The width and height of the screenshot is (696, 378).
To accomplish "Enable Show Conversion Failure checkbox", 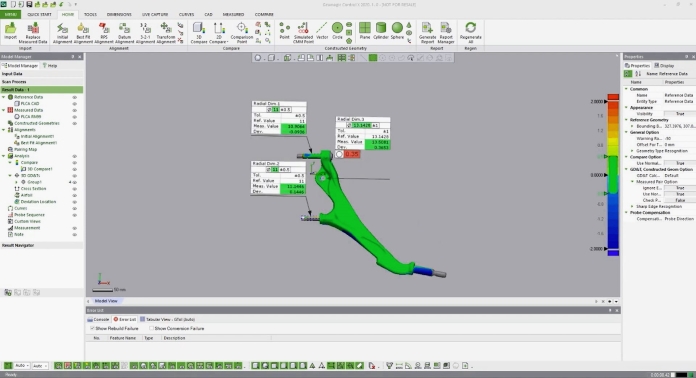I will click(x=151, y=328).
